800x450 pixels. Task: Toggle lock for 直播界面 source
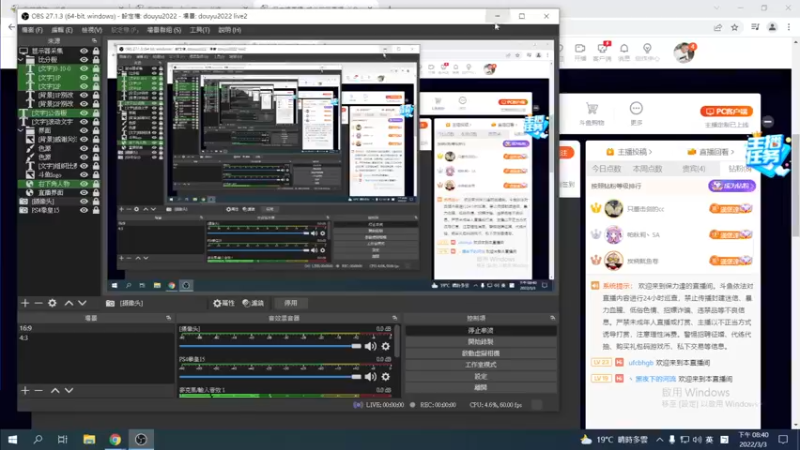click(x=96, y=192)
